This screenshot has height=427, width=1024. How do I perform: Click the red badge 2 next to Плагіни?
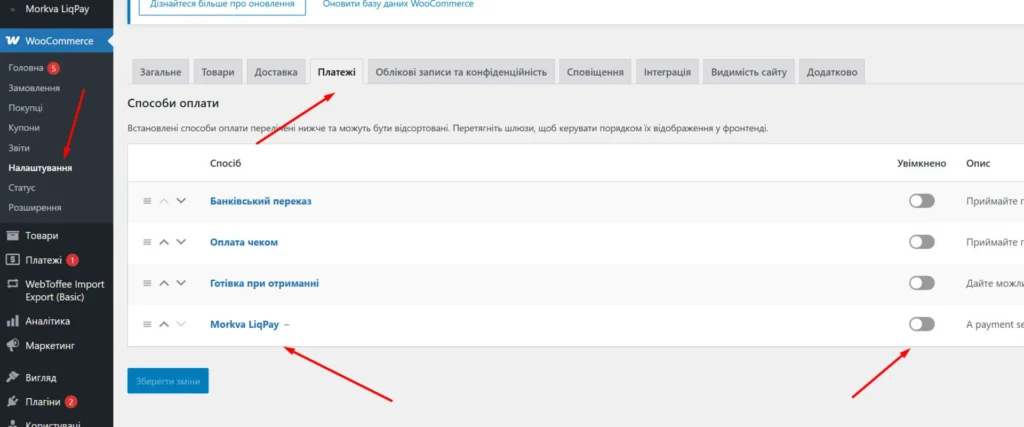[x=71, y=402]
